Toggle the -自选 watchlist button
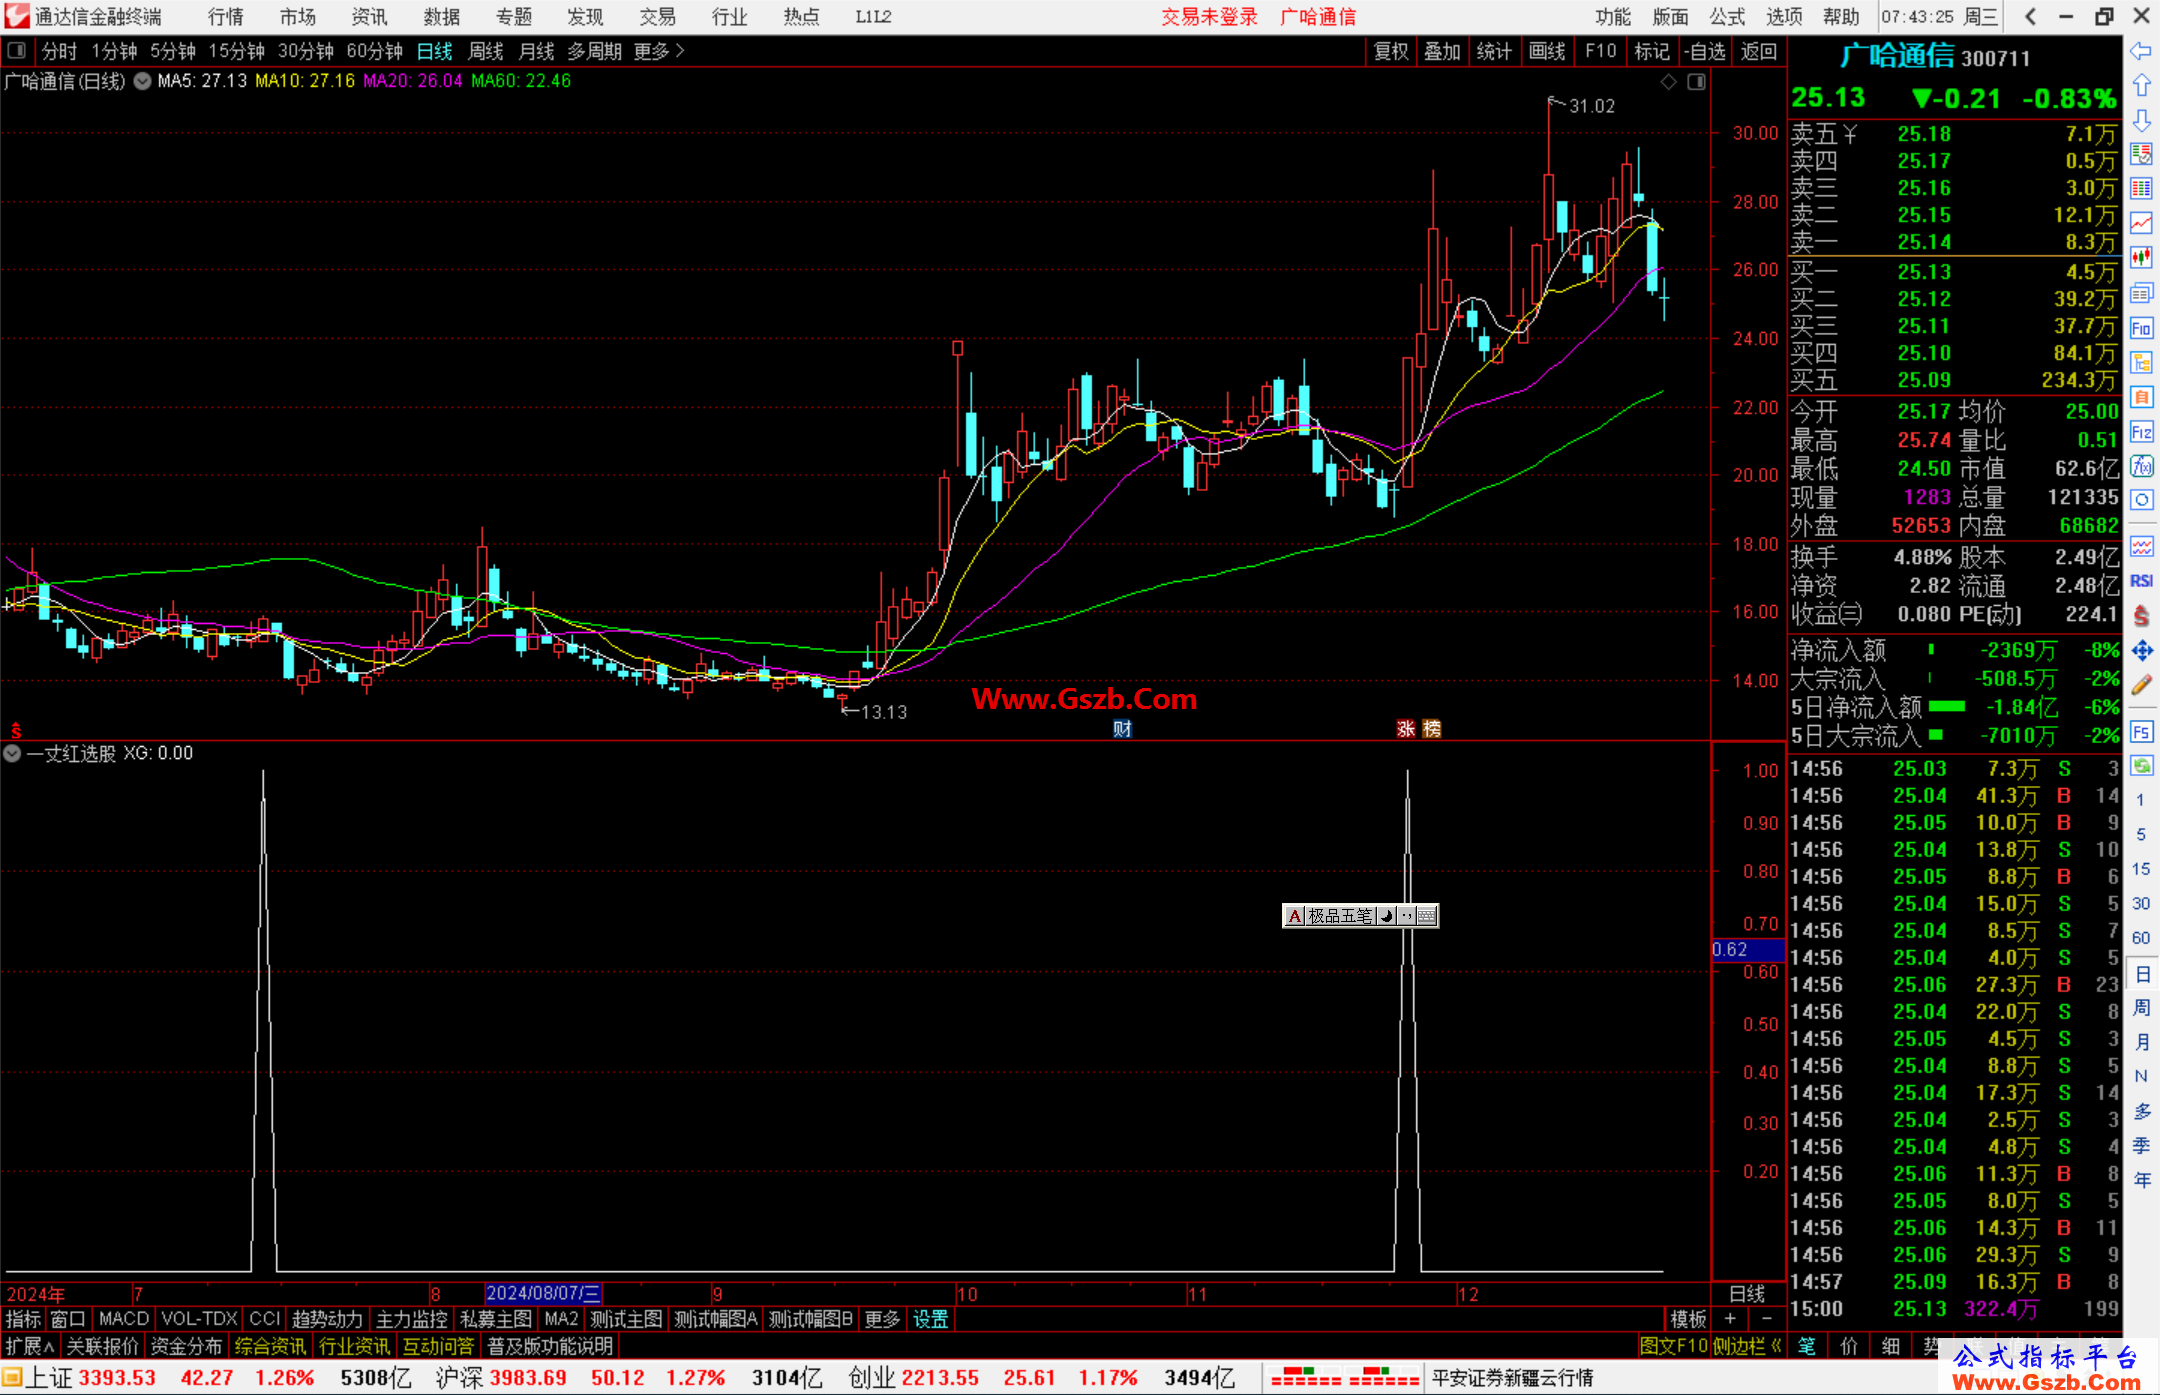This screenshot has height=1395, width=2160. [x=1705, y=51]
